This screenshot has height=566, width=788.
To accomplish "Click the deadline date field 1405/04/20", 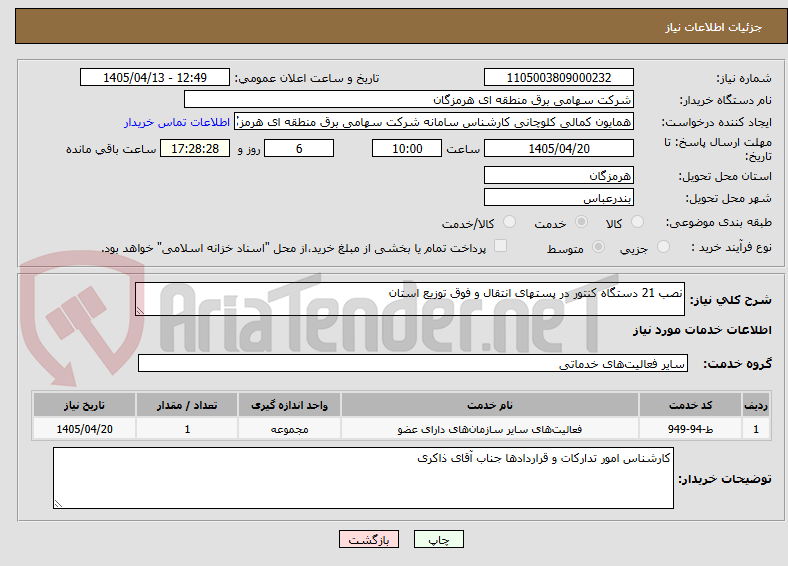I will tap(559, 148).
